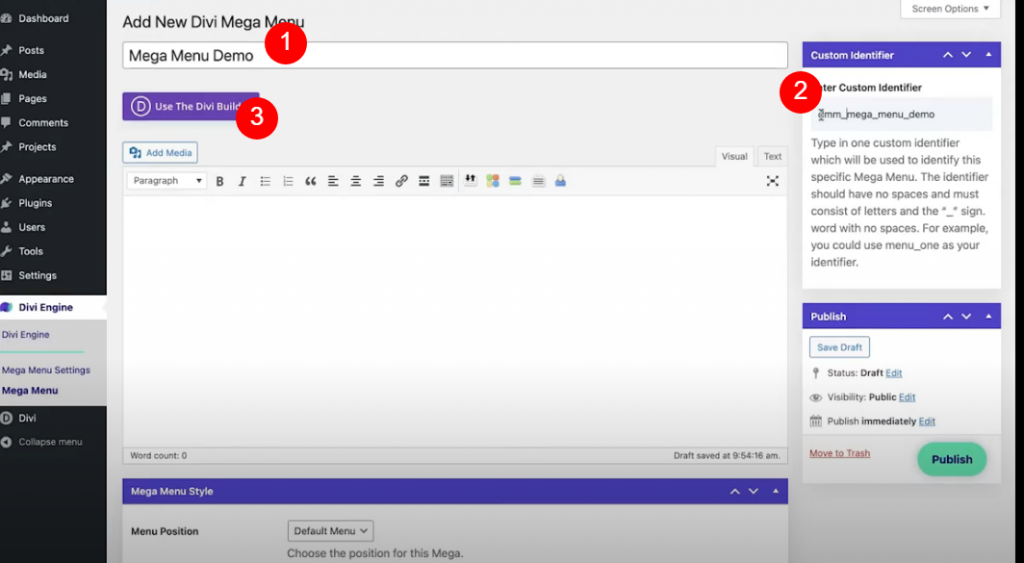Switch to the Visual editor tab
Screen dimensions: 1024x563
click(x=734, y=157)
